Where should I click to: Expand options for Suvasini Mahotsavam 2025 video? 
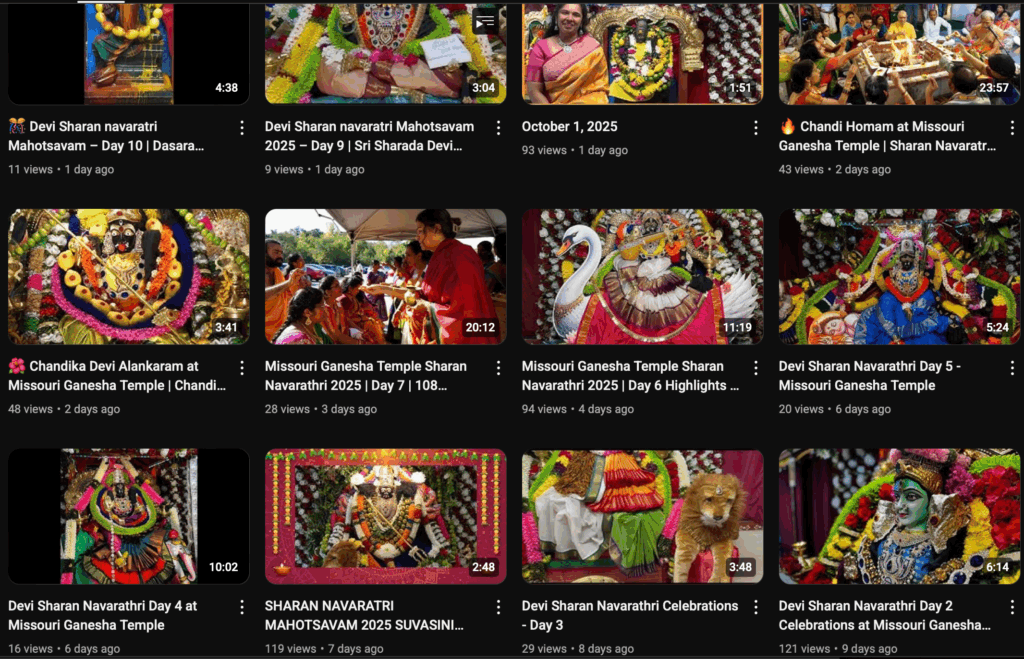pyautogui.click(x=498, y=607)
